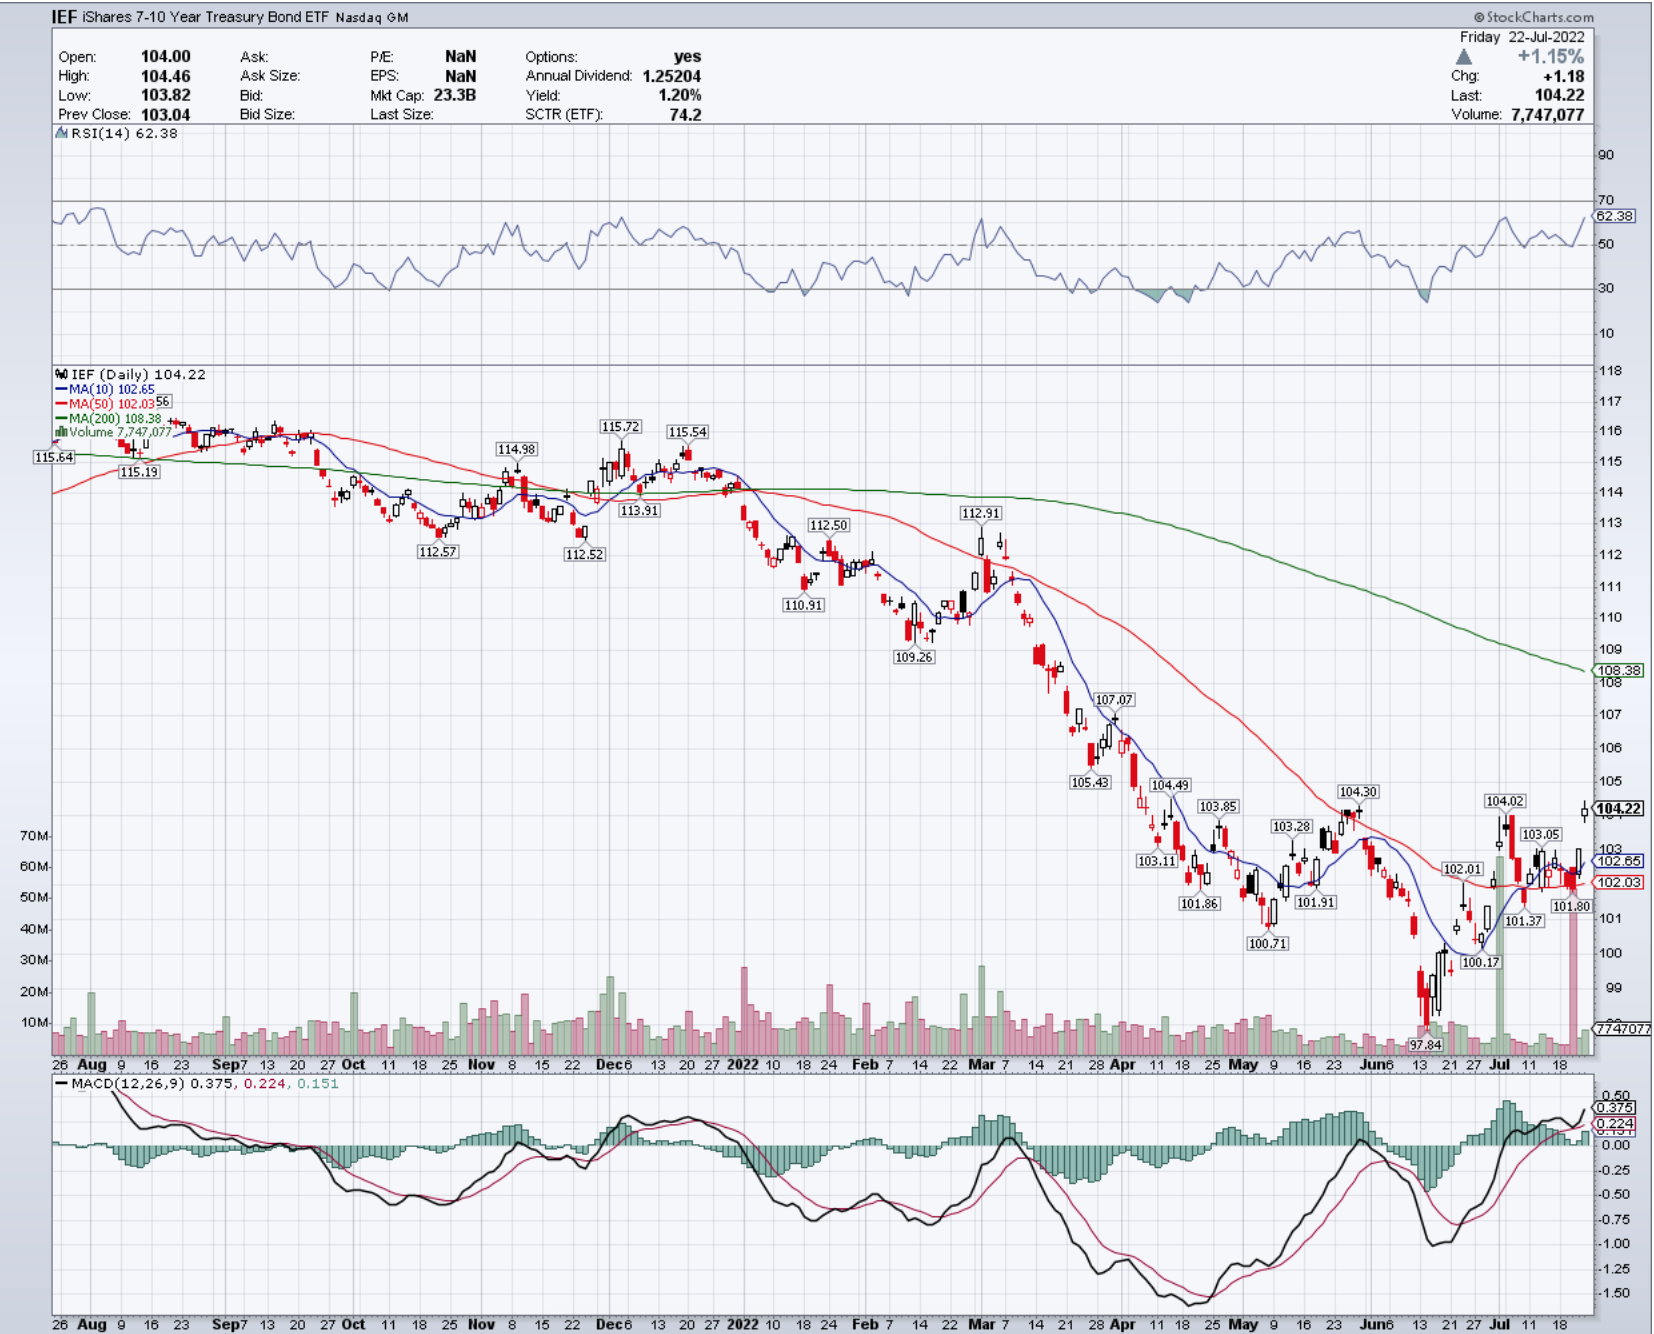
Task: Click the 112.57 low price label
Action: 438,552
